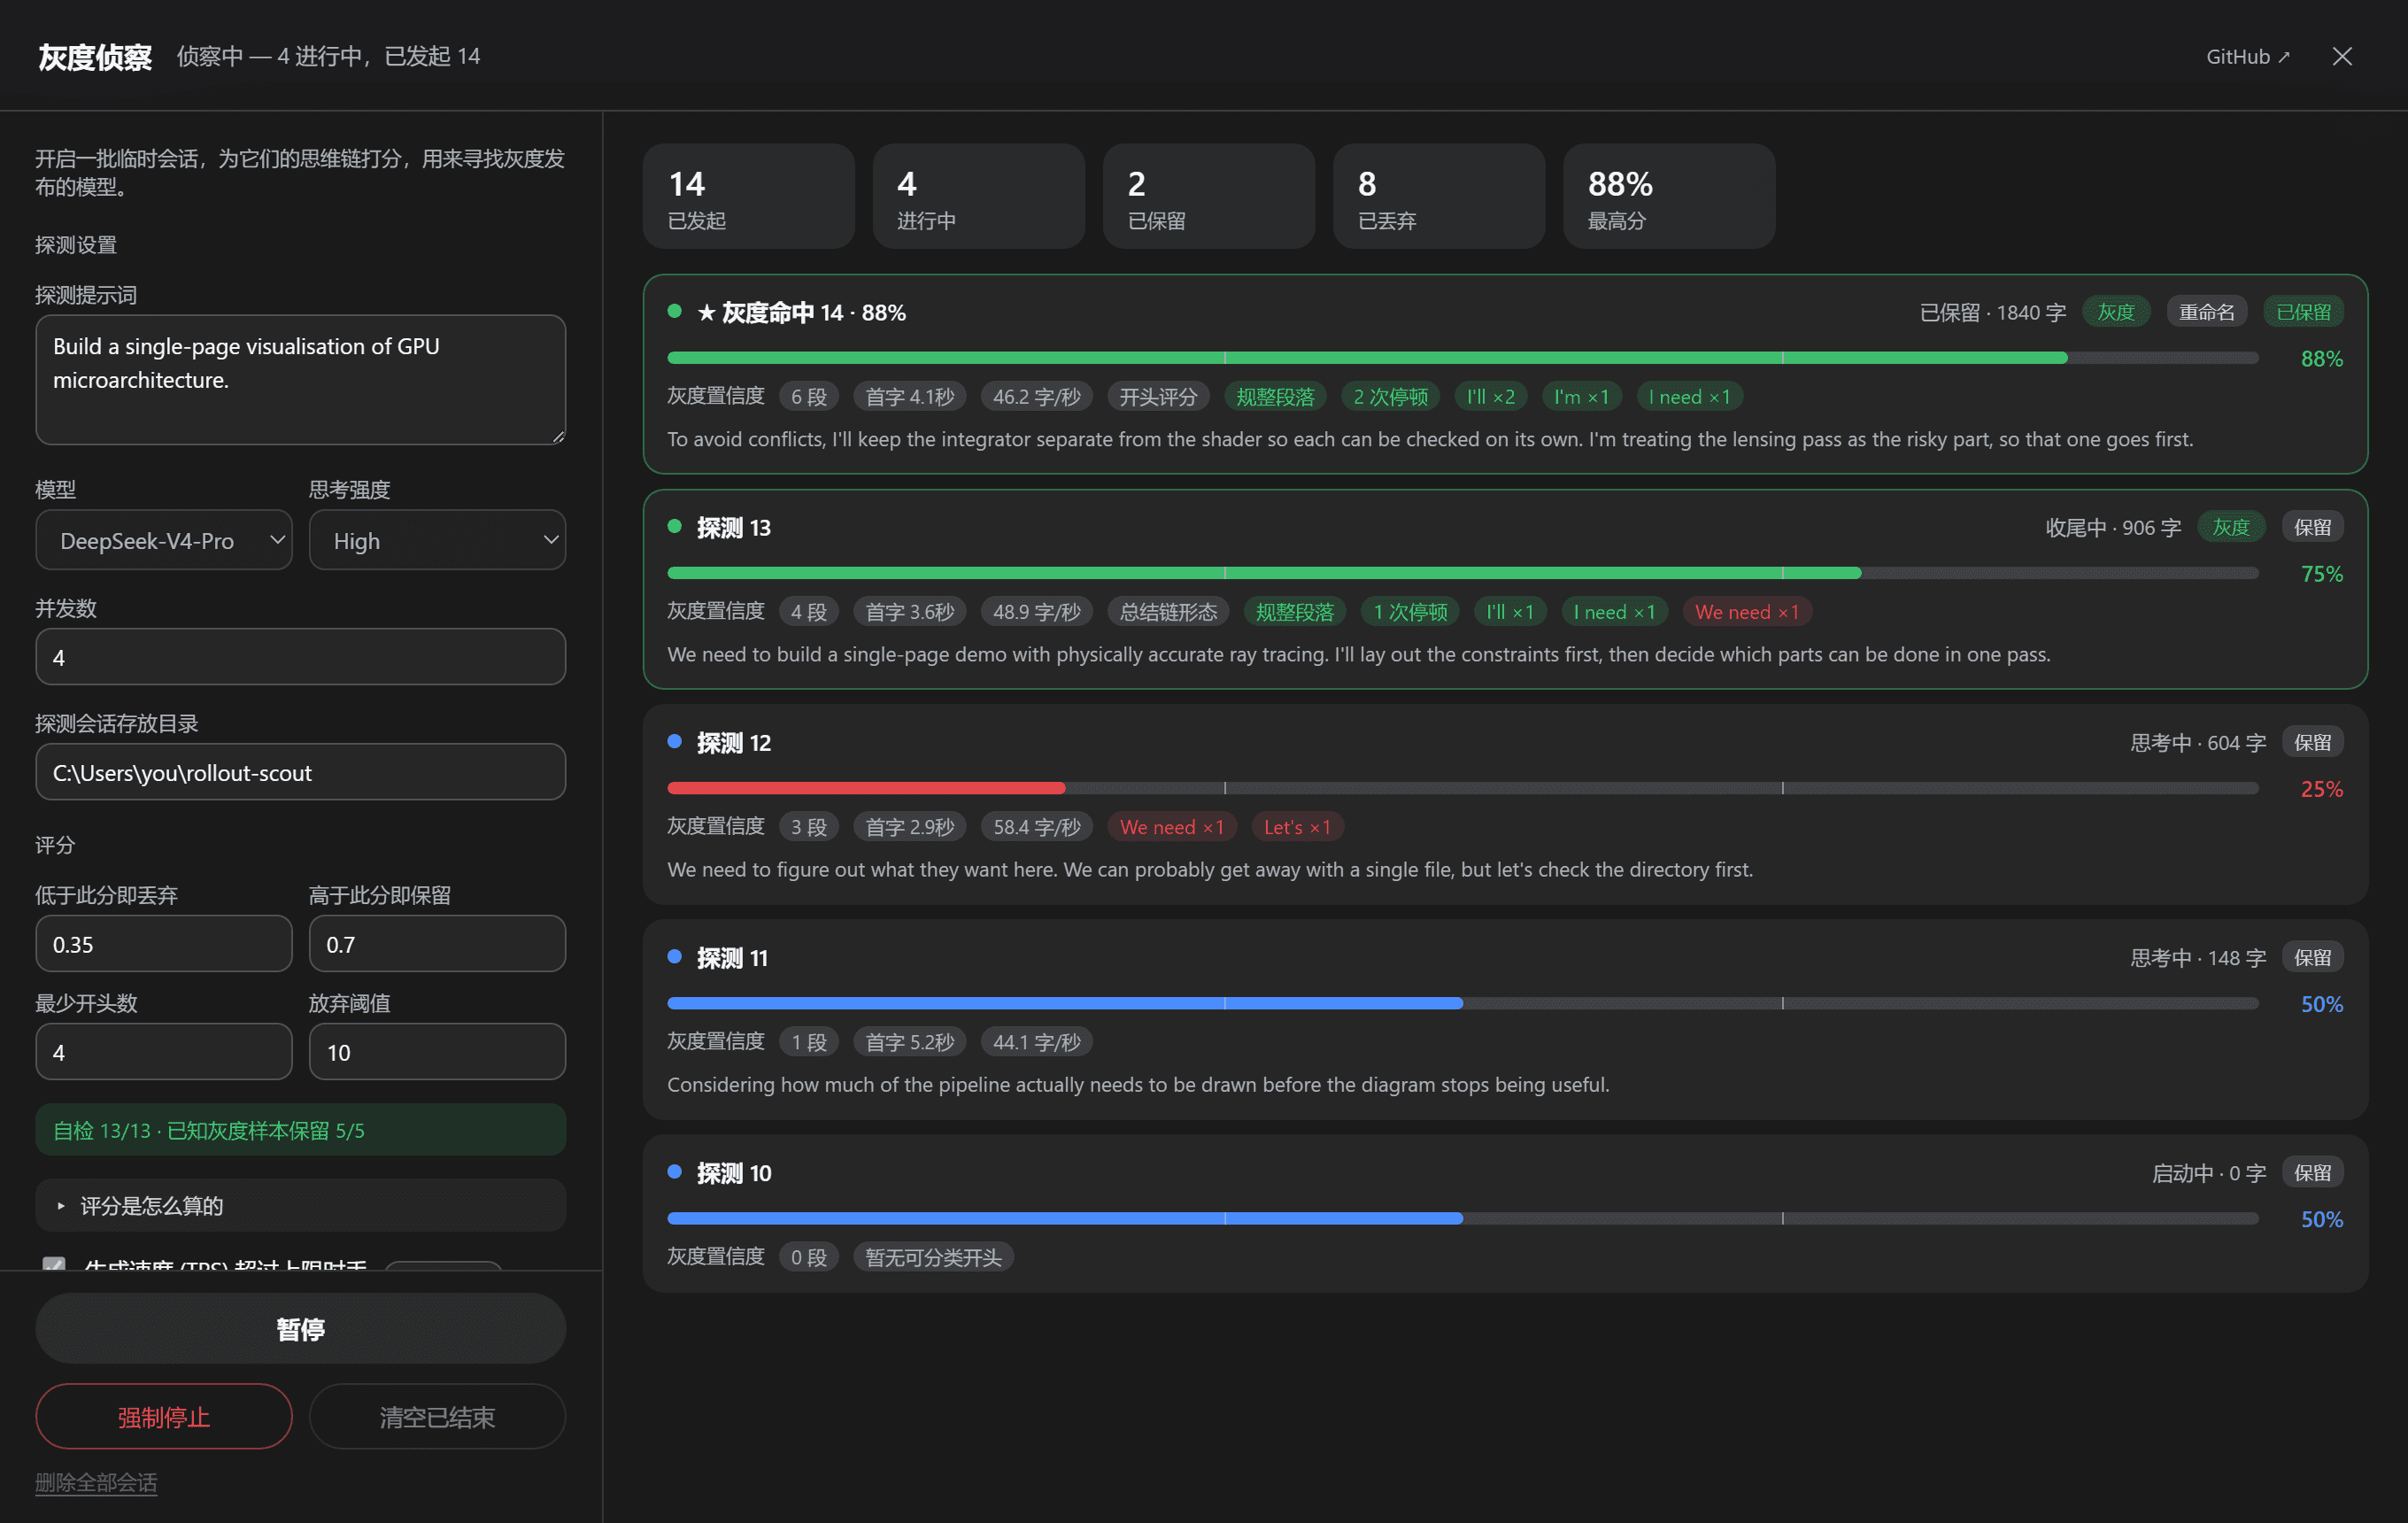Click the blue status dot on 探测 11
This screenshot has height=1523, width=2408.
[674, 956]
